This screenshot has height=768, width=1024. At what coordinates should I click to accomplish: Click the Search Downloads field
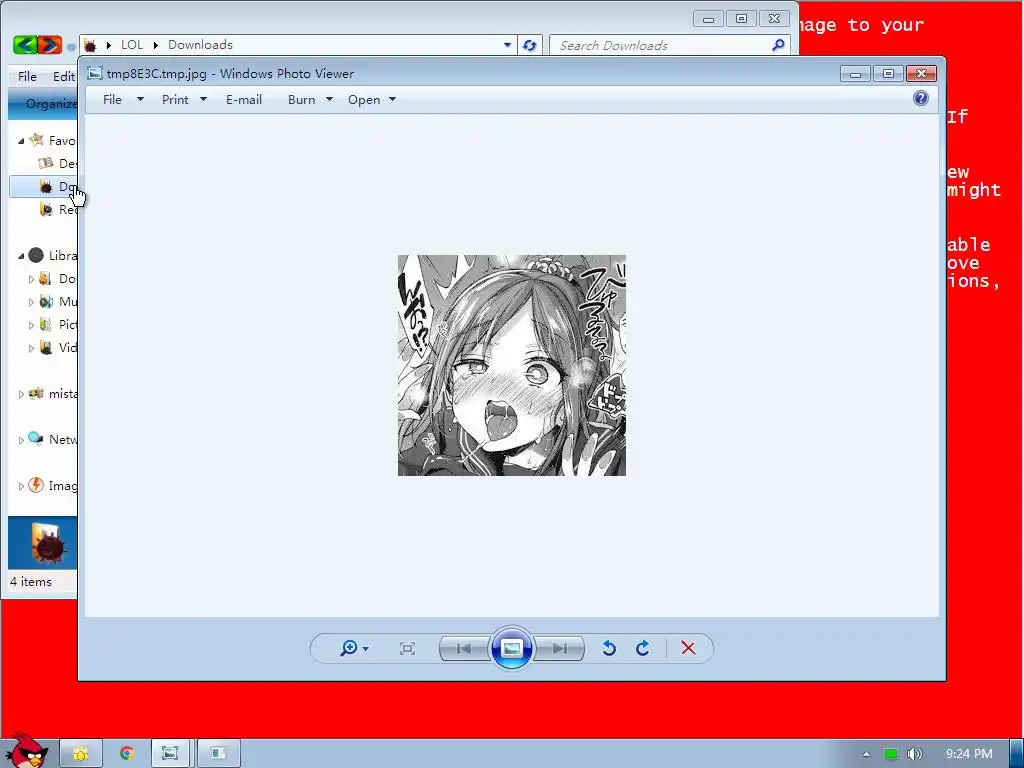pyautogui.click(x=669, y=45)
